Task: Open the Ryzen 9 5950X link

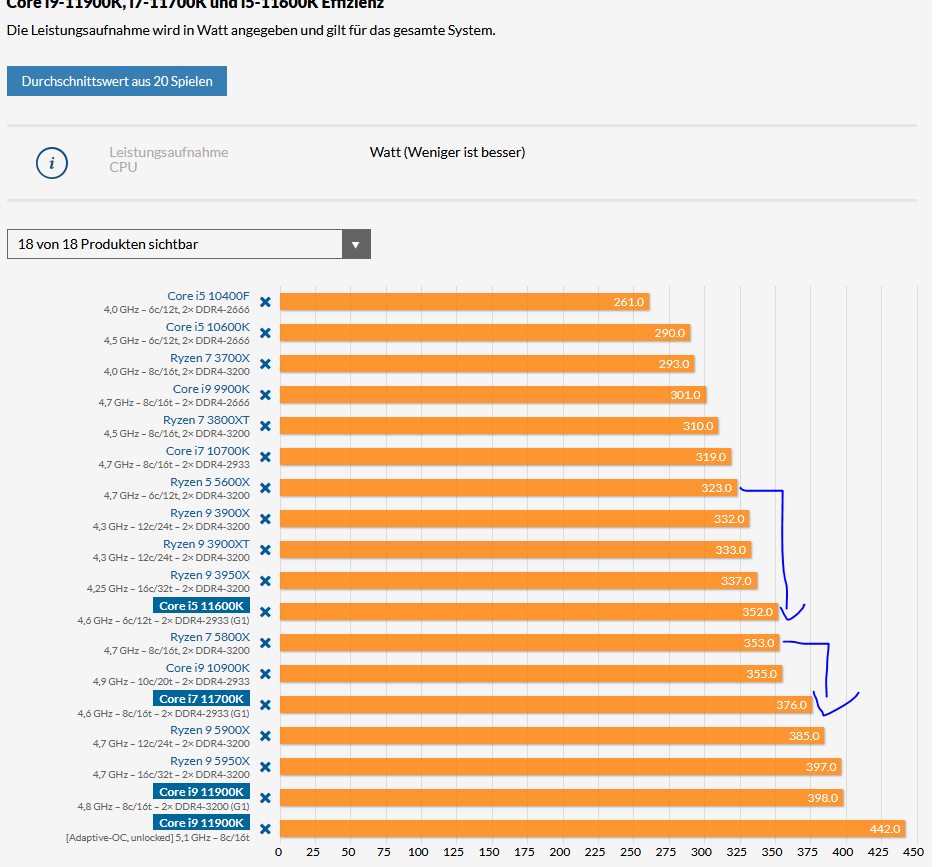Action: point(210,761)
